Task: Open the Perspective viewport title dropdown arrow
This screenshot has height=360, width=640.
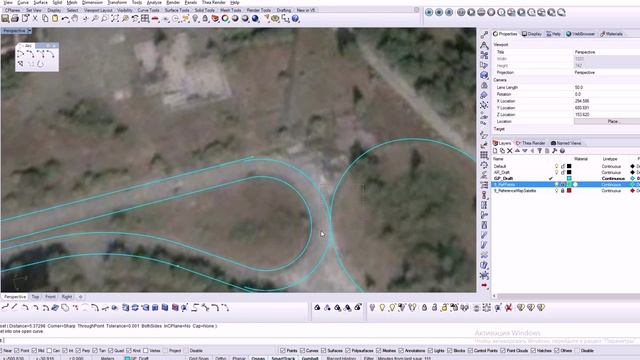Action: (x=29, y=31)
